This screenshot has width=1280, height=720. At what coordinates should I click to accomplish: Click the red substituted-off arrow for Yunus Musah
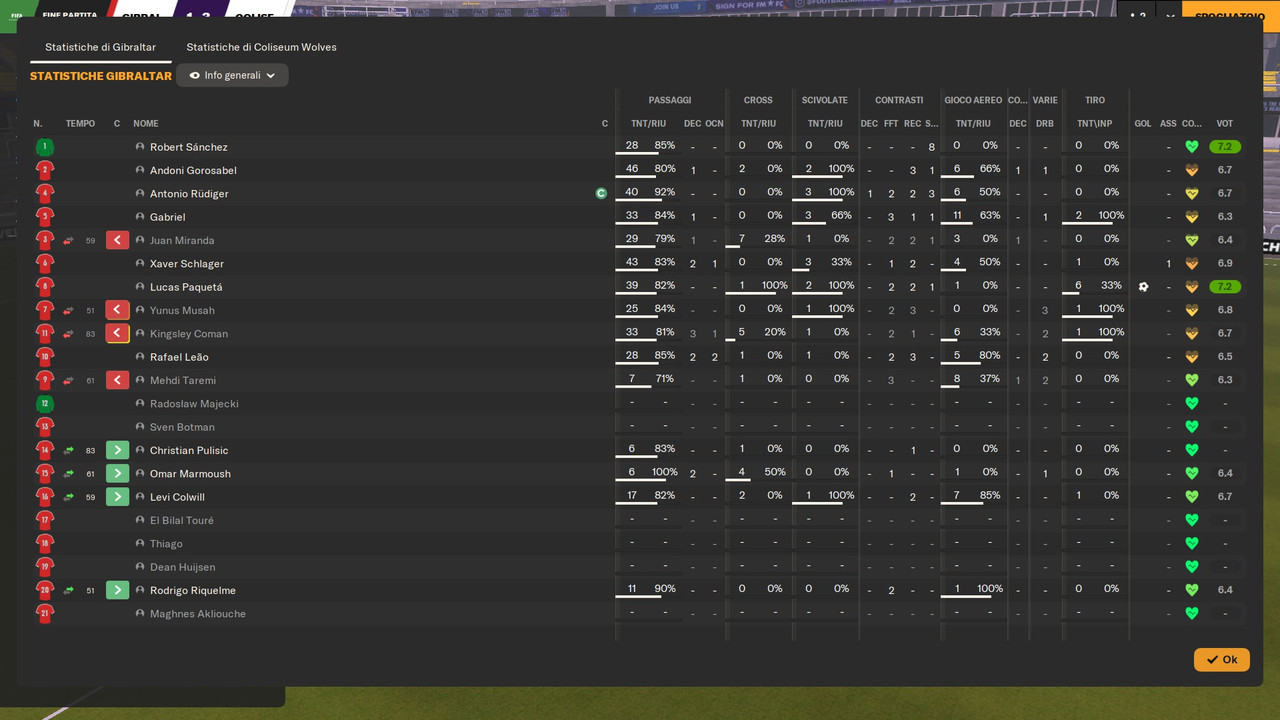(x=117, y=310)
